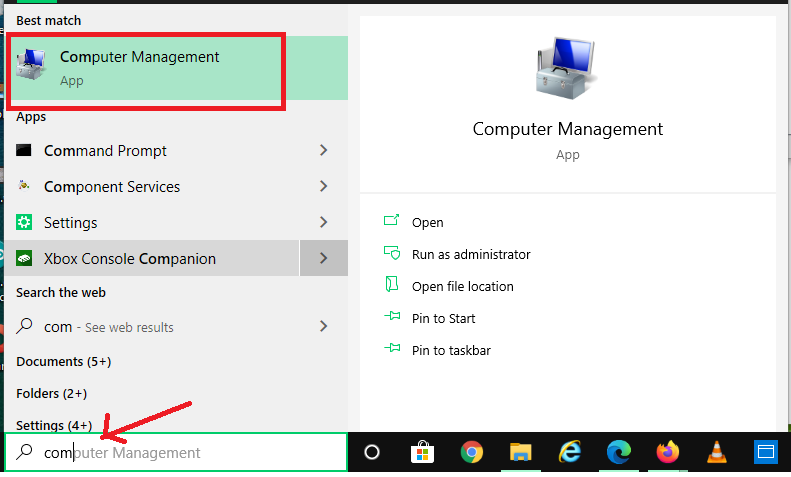
Task: Select the Component Services app result
Action: (152, 187)
